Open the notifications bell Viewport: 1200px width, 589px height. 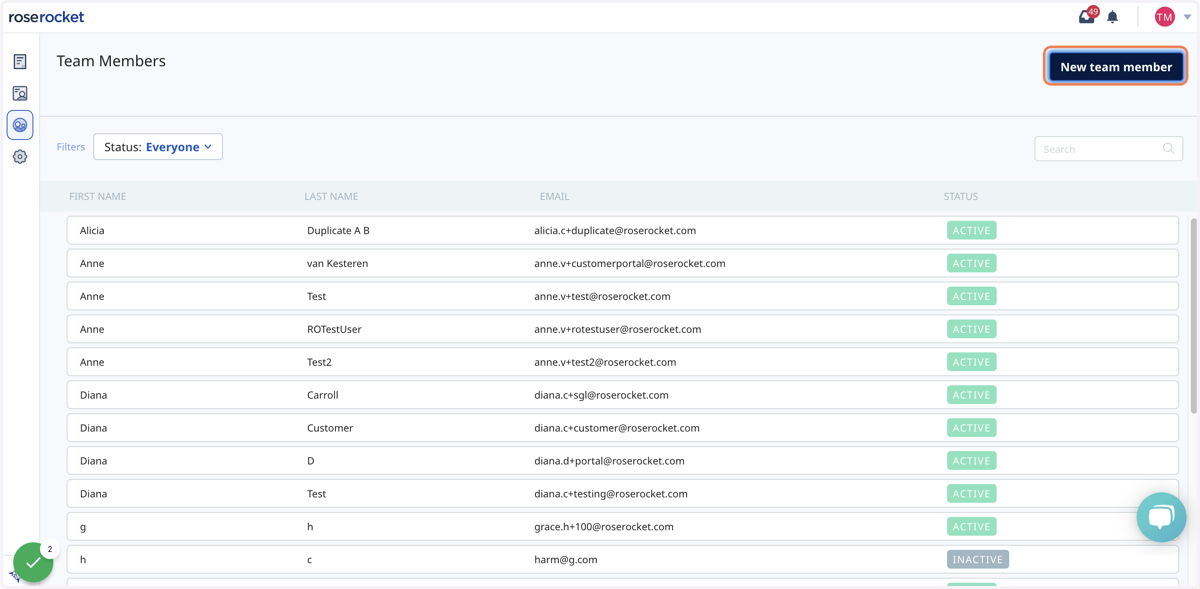(1113, 17)
